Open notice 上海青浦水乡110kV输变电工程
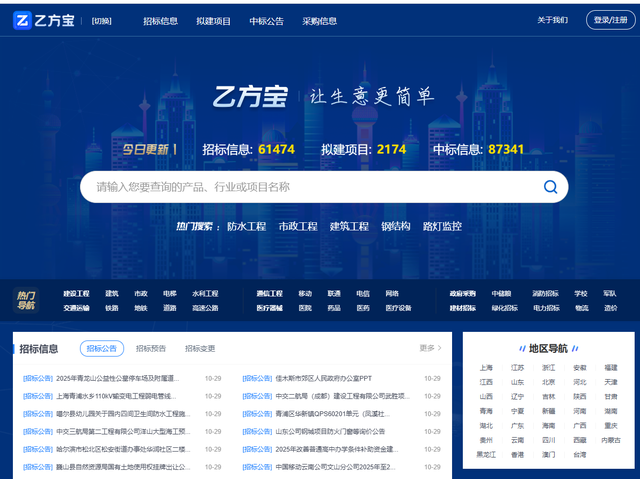 pos(116,396)
